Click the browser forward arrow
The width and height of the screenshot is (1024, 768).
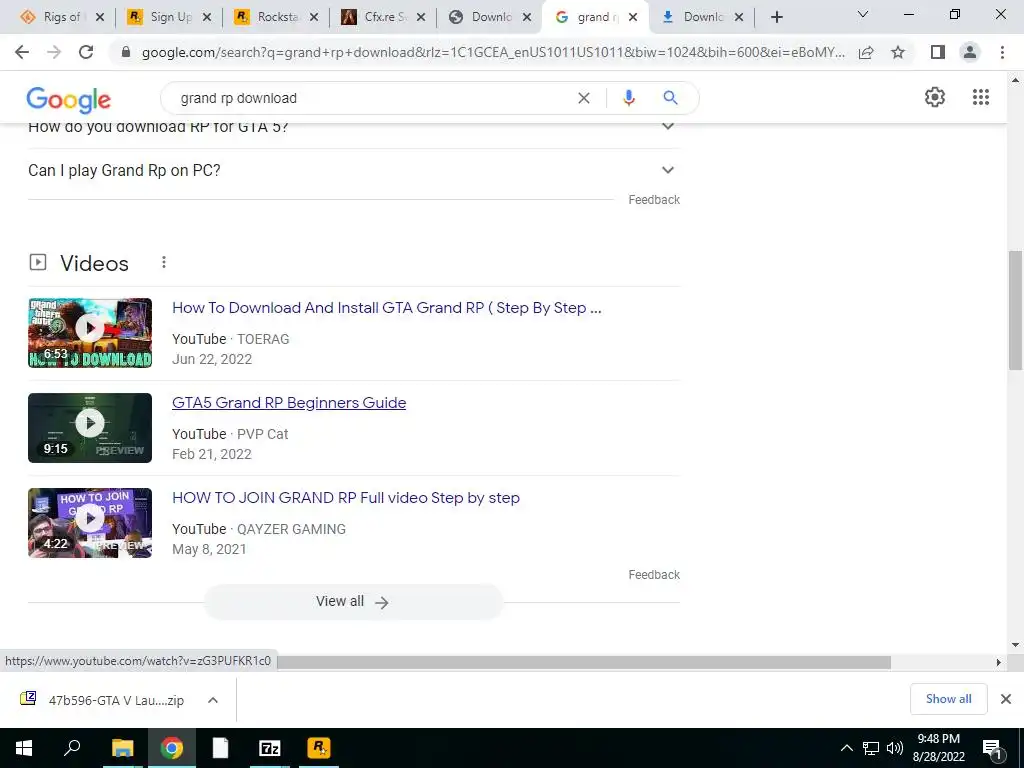54,52
